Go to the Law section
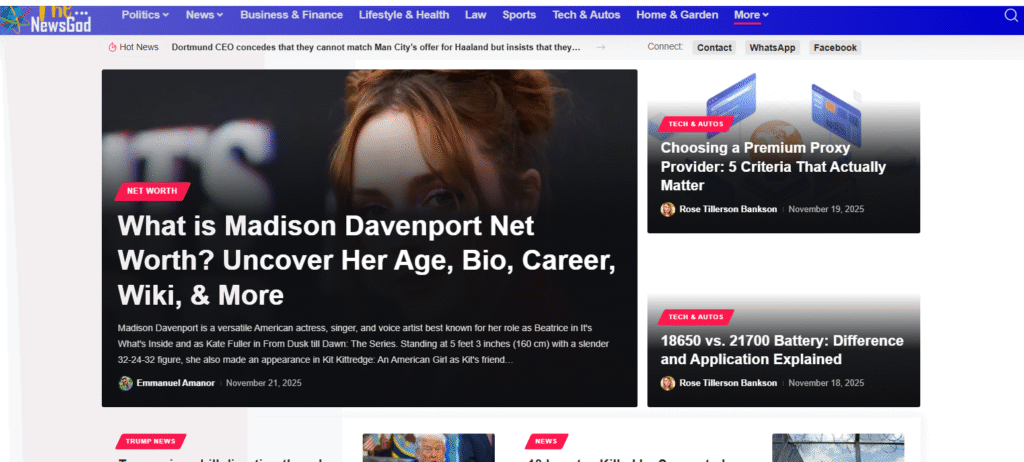This screenshot has width=1024, height=462. point(475,15)
